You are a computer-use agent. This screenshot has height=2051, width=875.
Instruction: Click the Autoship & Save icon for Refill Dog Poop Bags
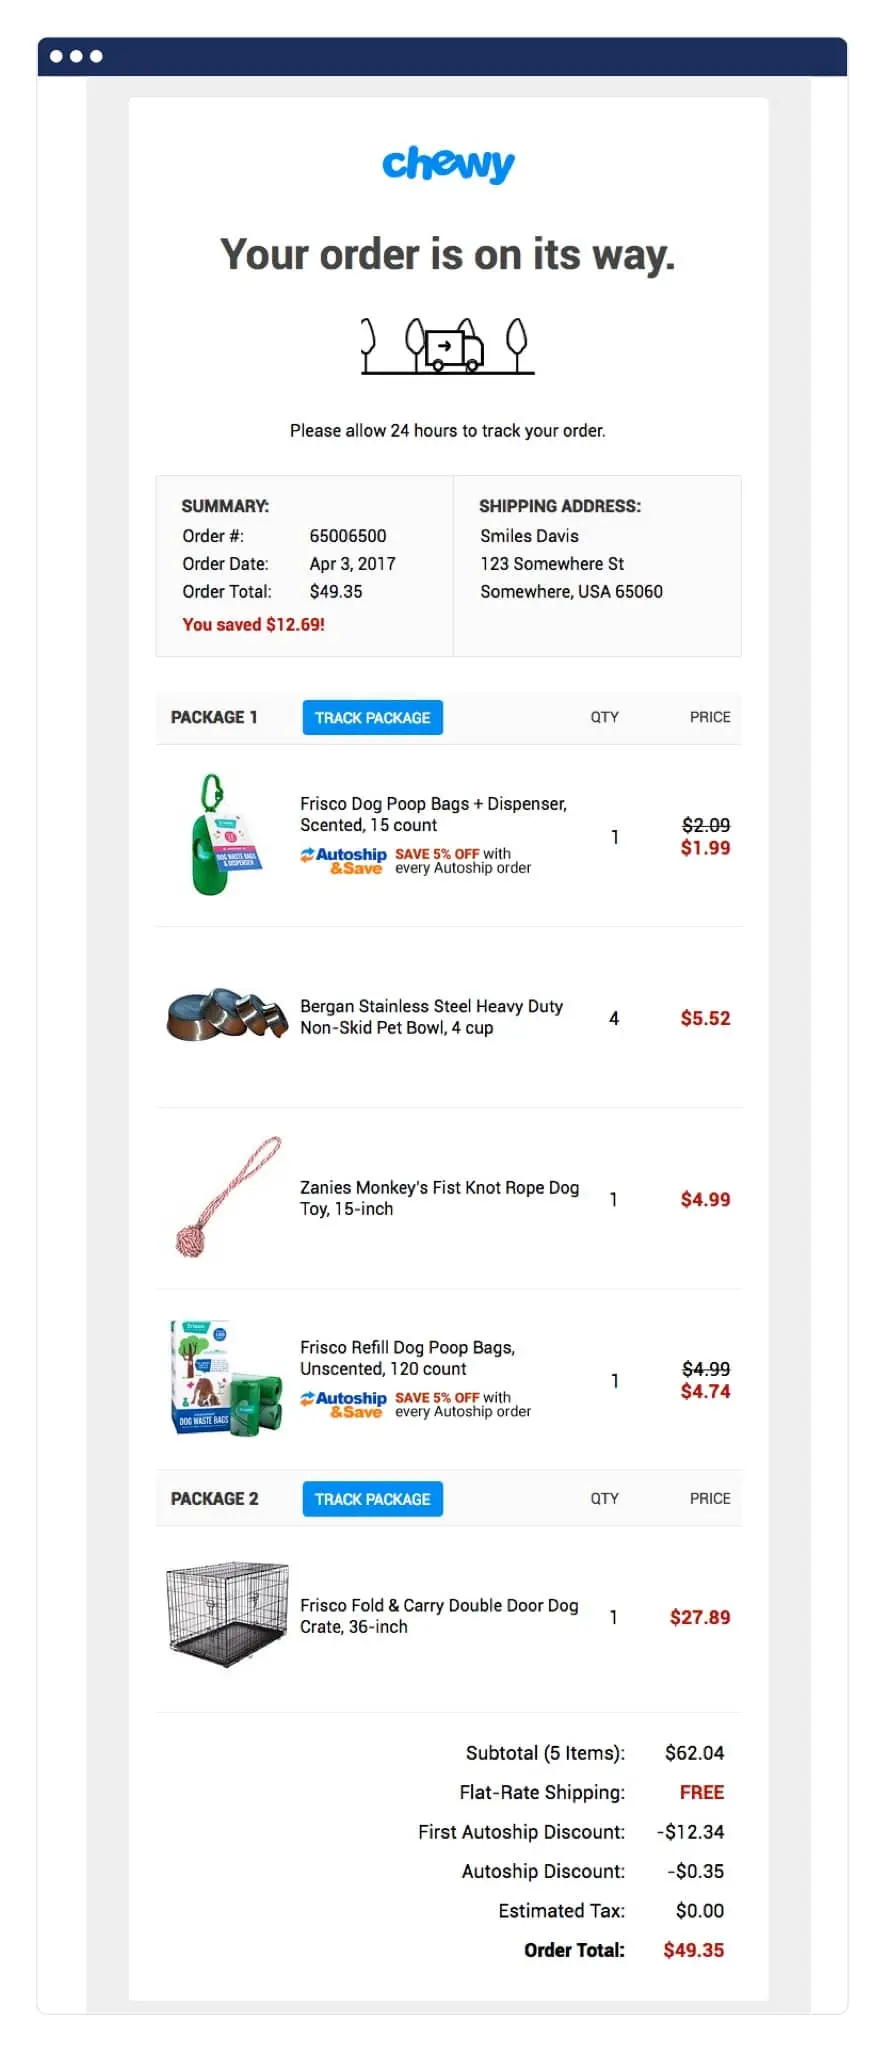point(344,1404)
